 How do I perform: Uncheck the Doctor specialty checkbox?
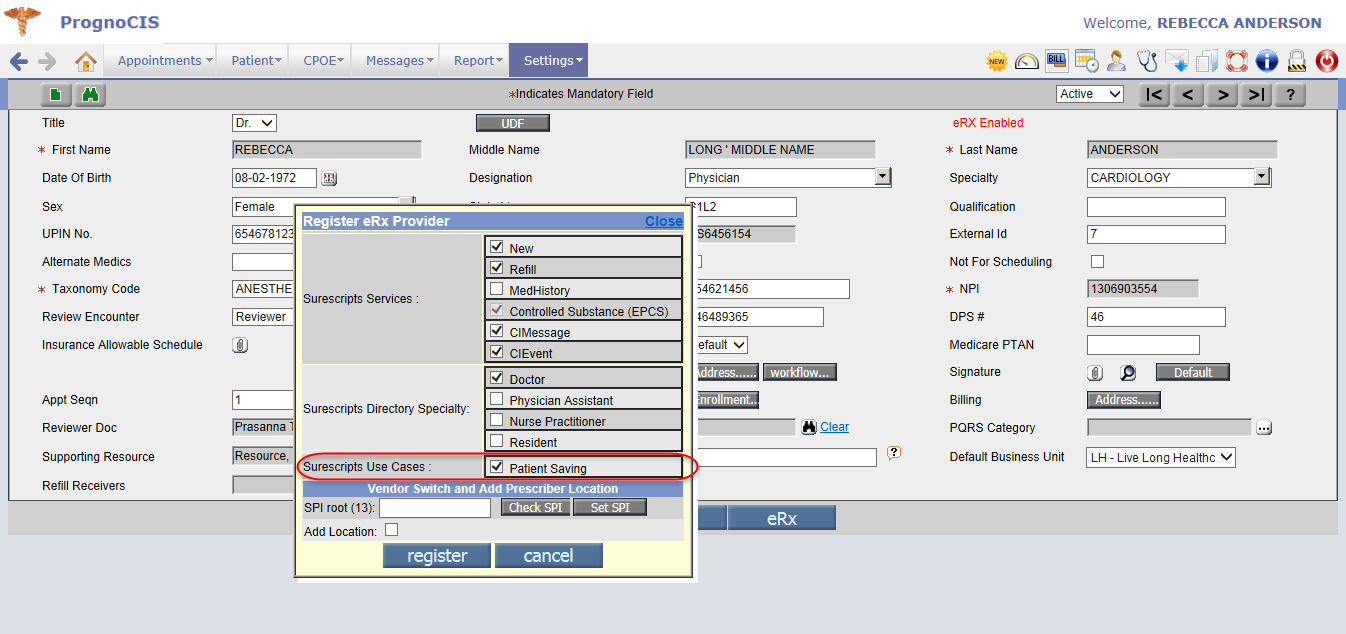(496, 377)
